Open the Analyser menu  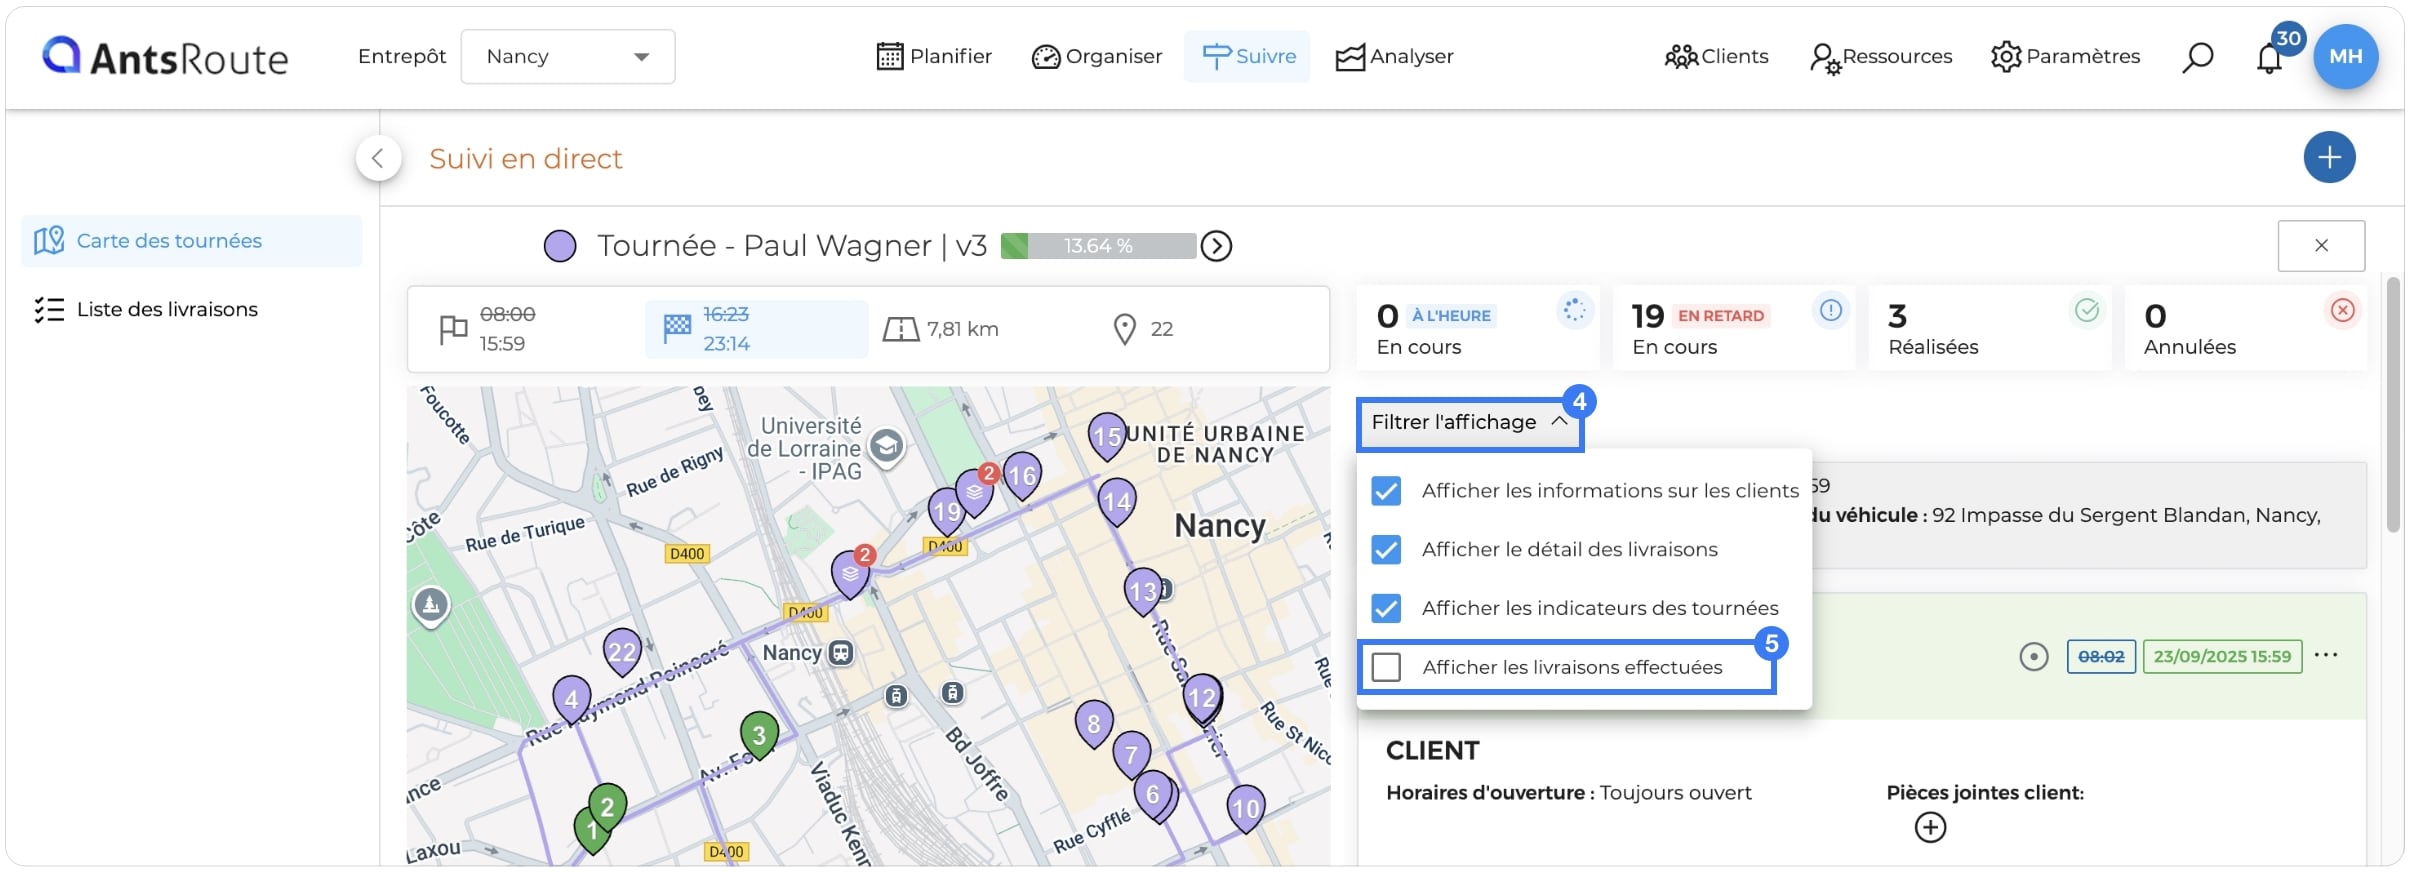pyautogui.click(x=1394, y=57)
